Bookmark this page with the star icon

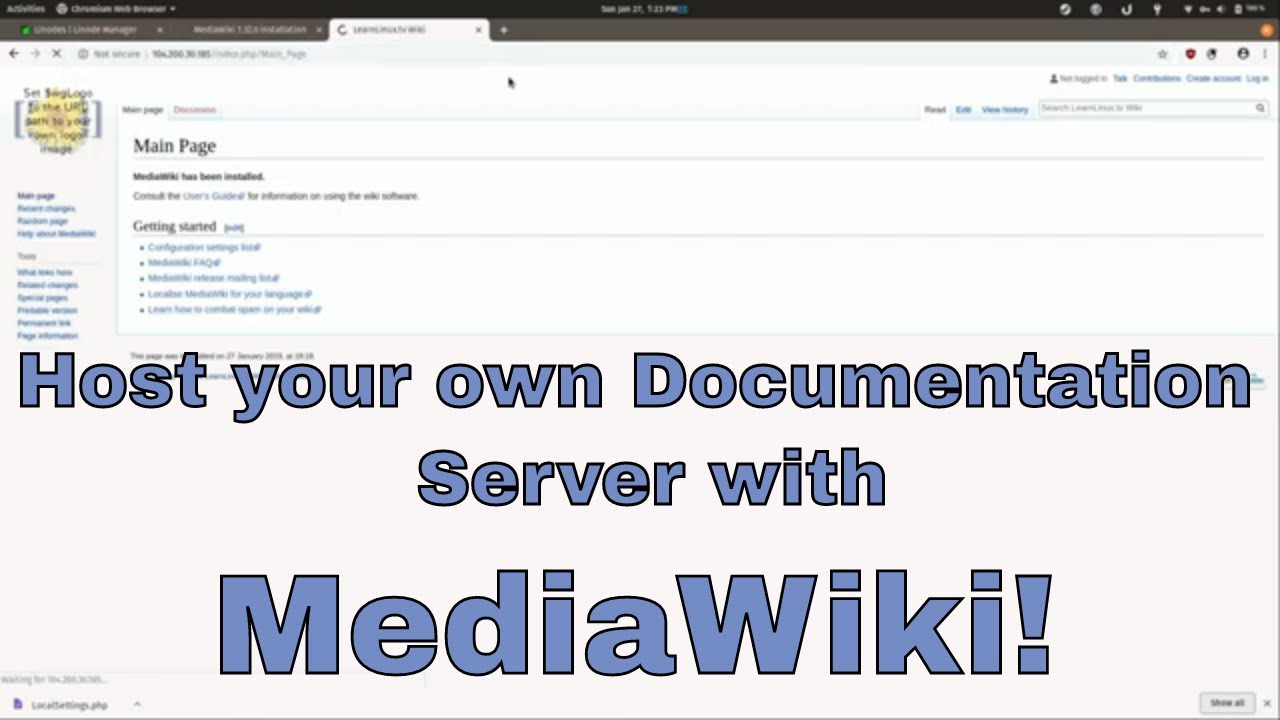(1162, 54)
